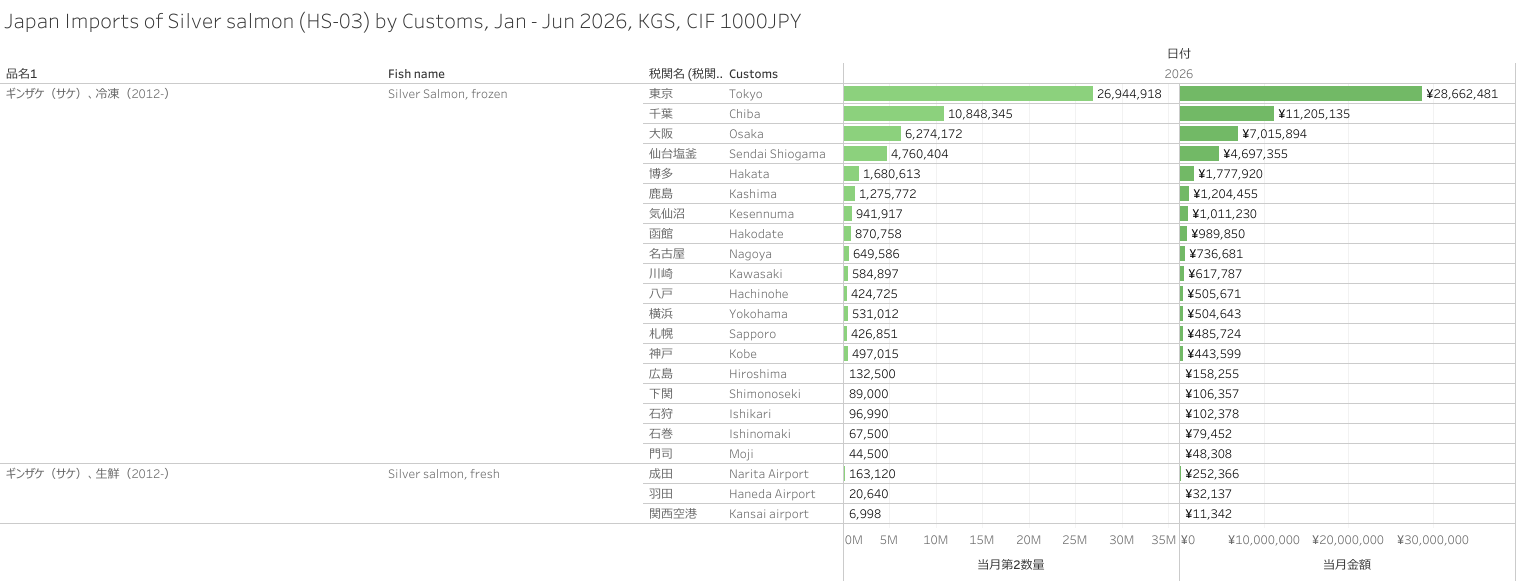Select the Shimonoseki customs label

click(764, 394)
